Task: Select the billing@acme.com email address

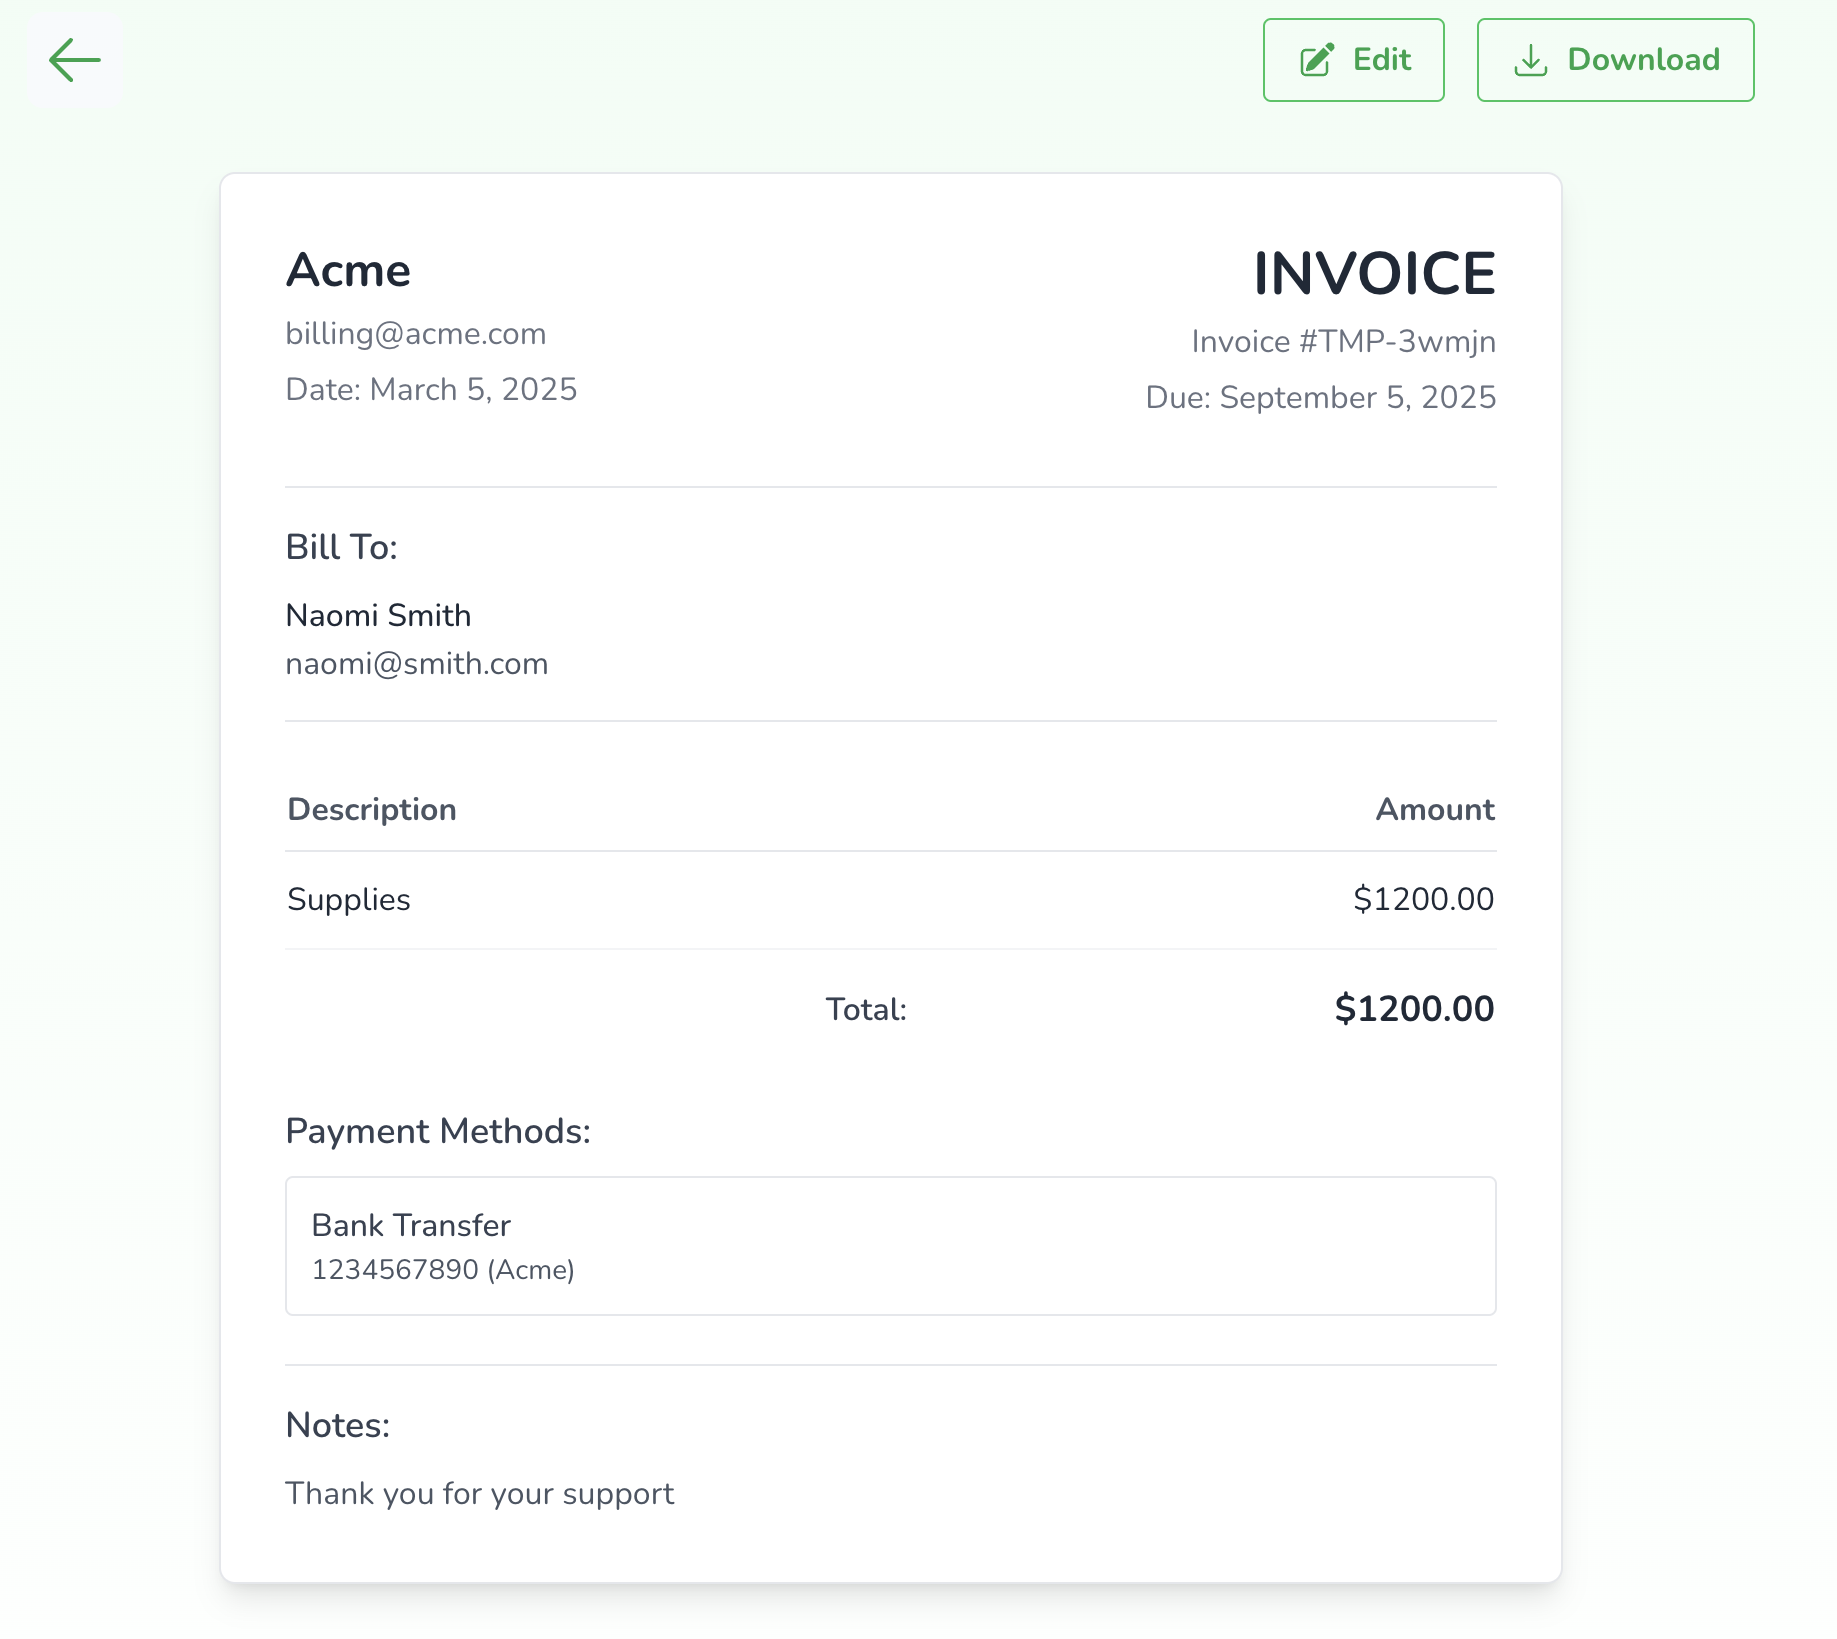Action: tap(416, 334)
